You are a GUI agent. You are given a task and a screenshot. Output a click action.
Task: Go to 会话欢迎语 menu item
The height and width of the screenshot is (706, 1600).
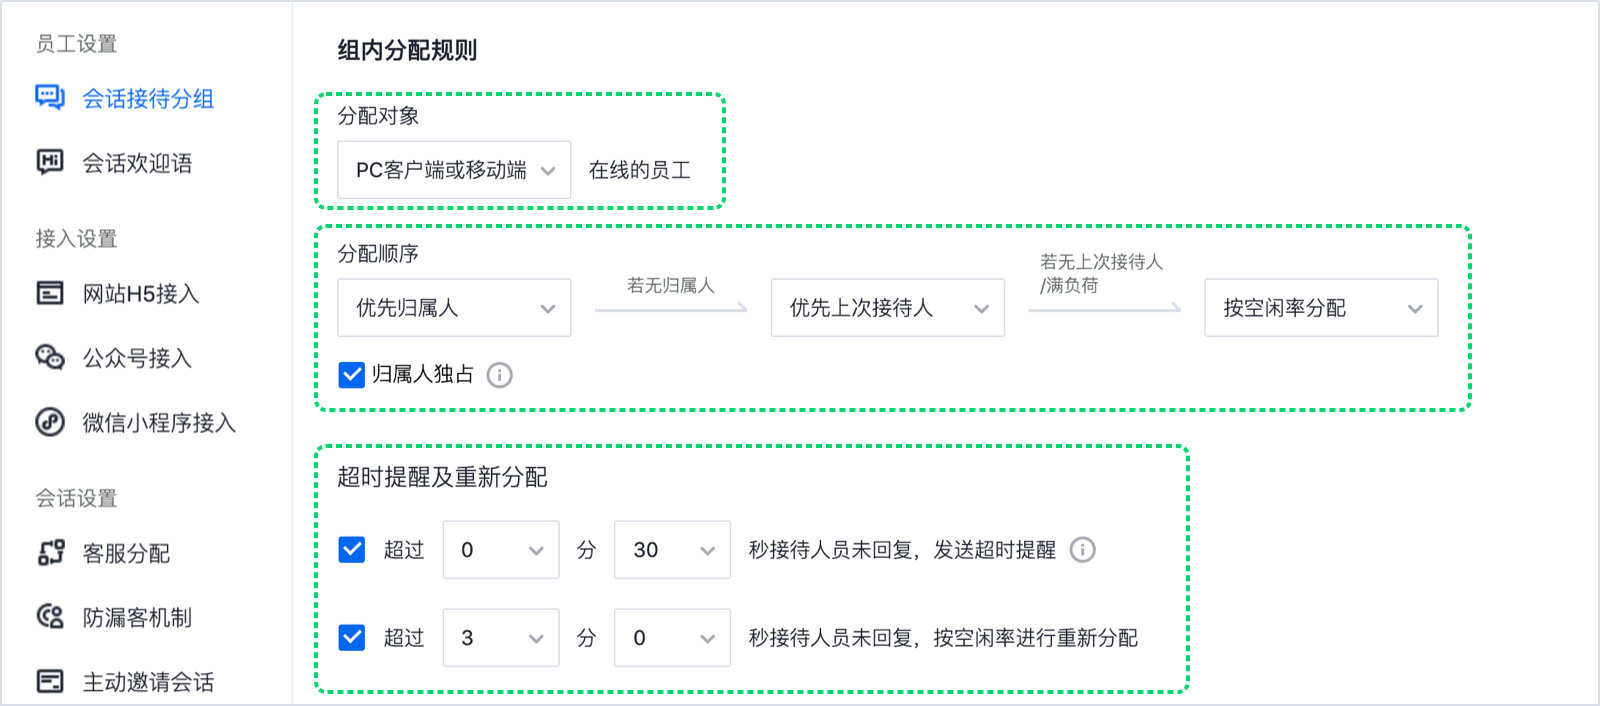tap(137, 163)
